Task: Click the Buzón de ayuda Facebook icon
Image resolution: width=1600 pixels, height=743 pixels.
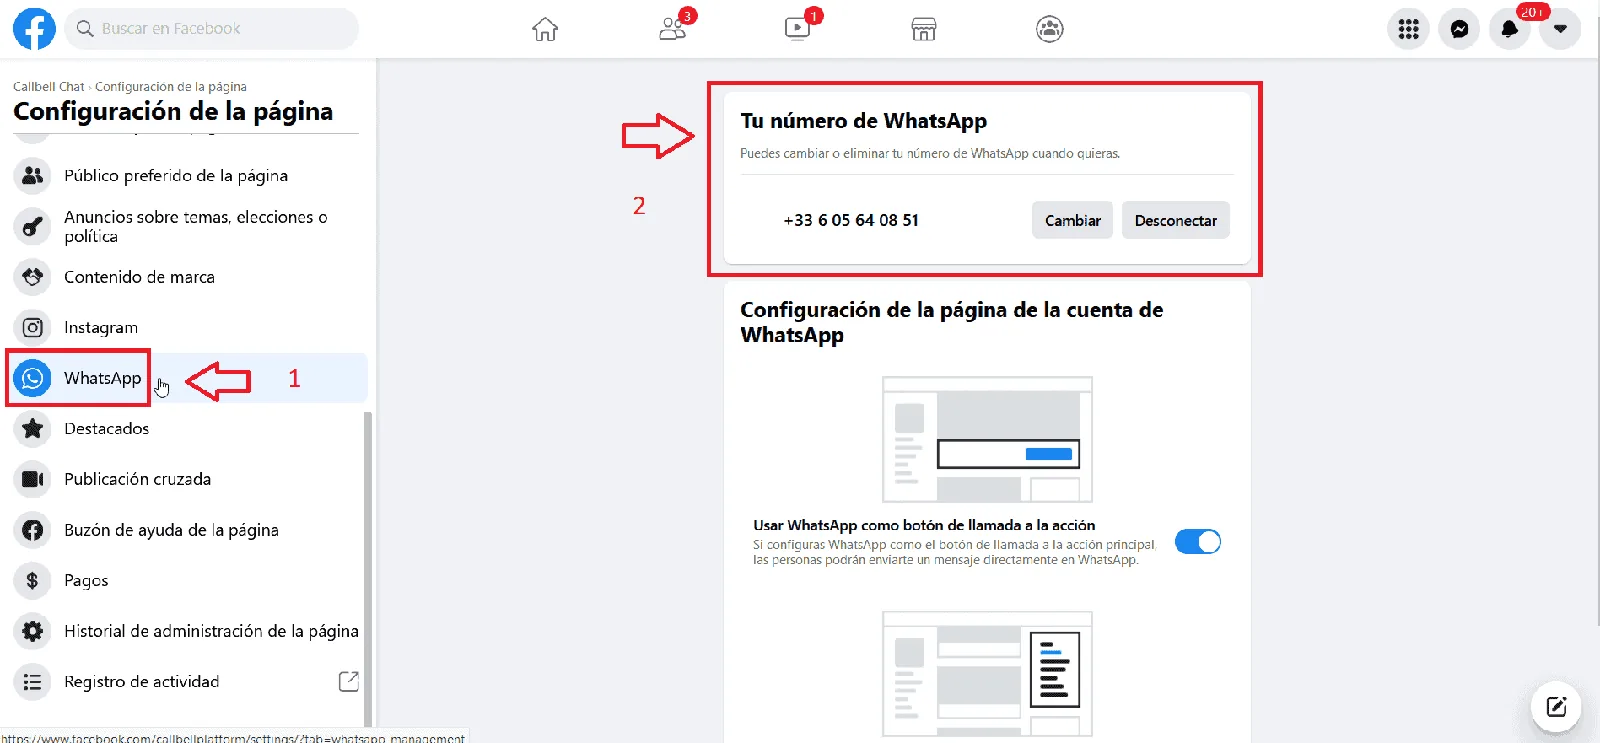Action: (x=33, y=530)
